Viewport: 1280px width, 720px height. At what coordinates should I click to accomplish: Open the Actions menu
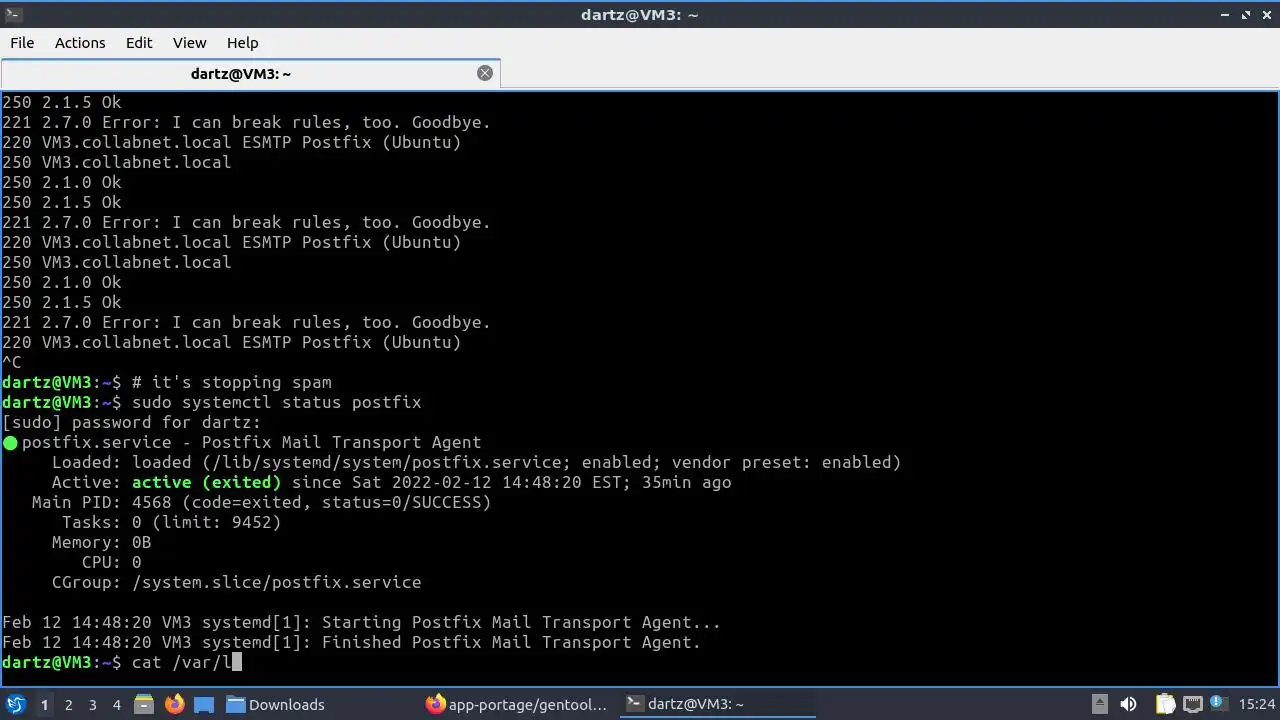coord(80,43)
